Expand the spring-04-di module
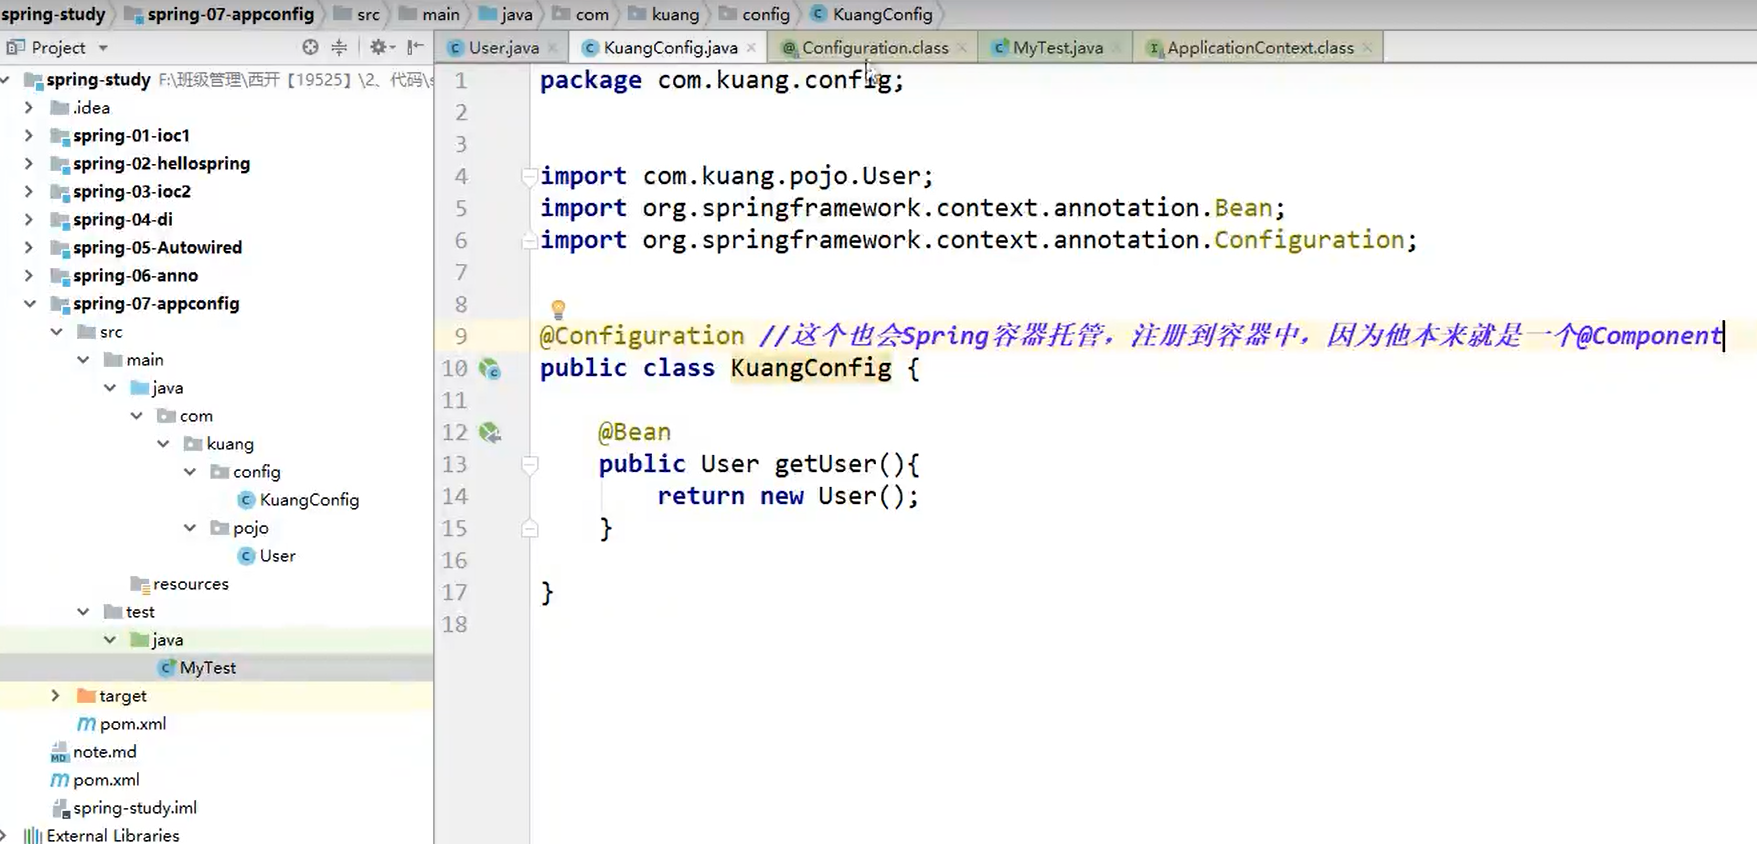The image size is (1757, 844). tap(29, 219)
